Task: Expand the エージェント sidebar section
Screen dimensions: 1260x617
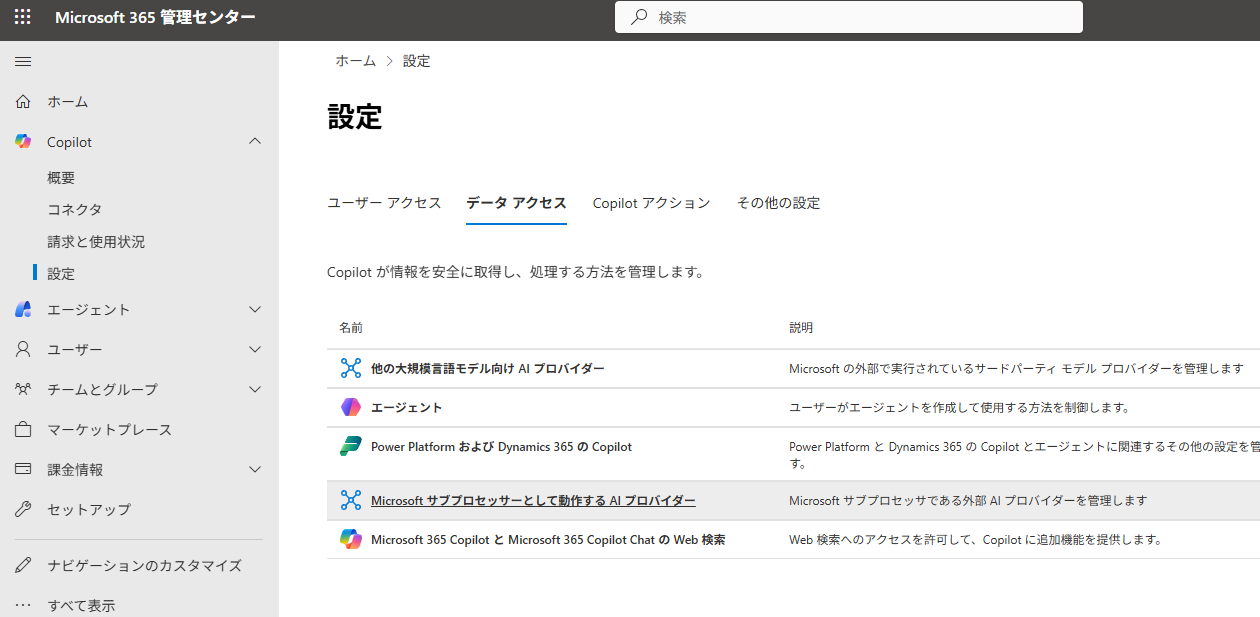Action: coord(255,310)
